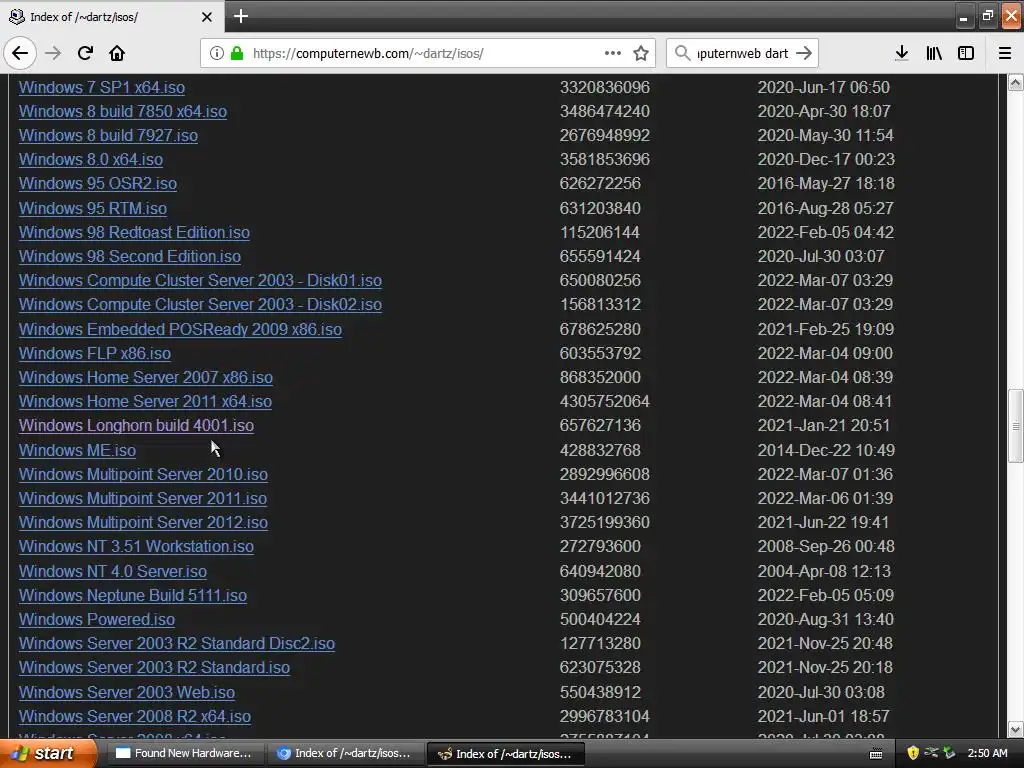Open Windows NT 3.51 Workstation.iso
Screen dimensions: 1024x768
[x=136, y=546]
